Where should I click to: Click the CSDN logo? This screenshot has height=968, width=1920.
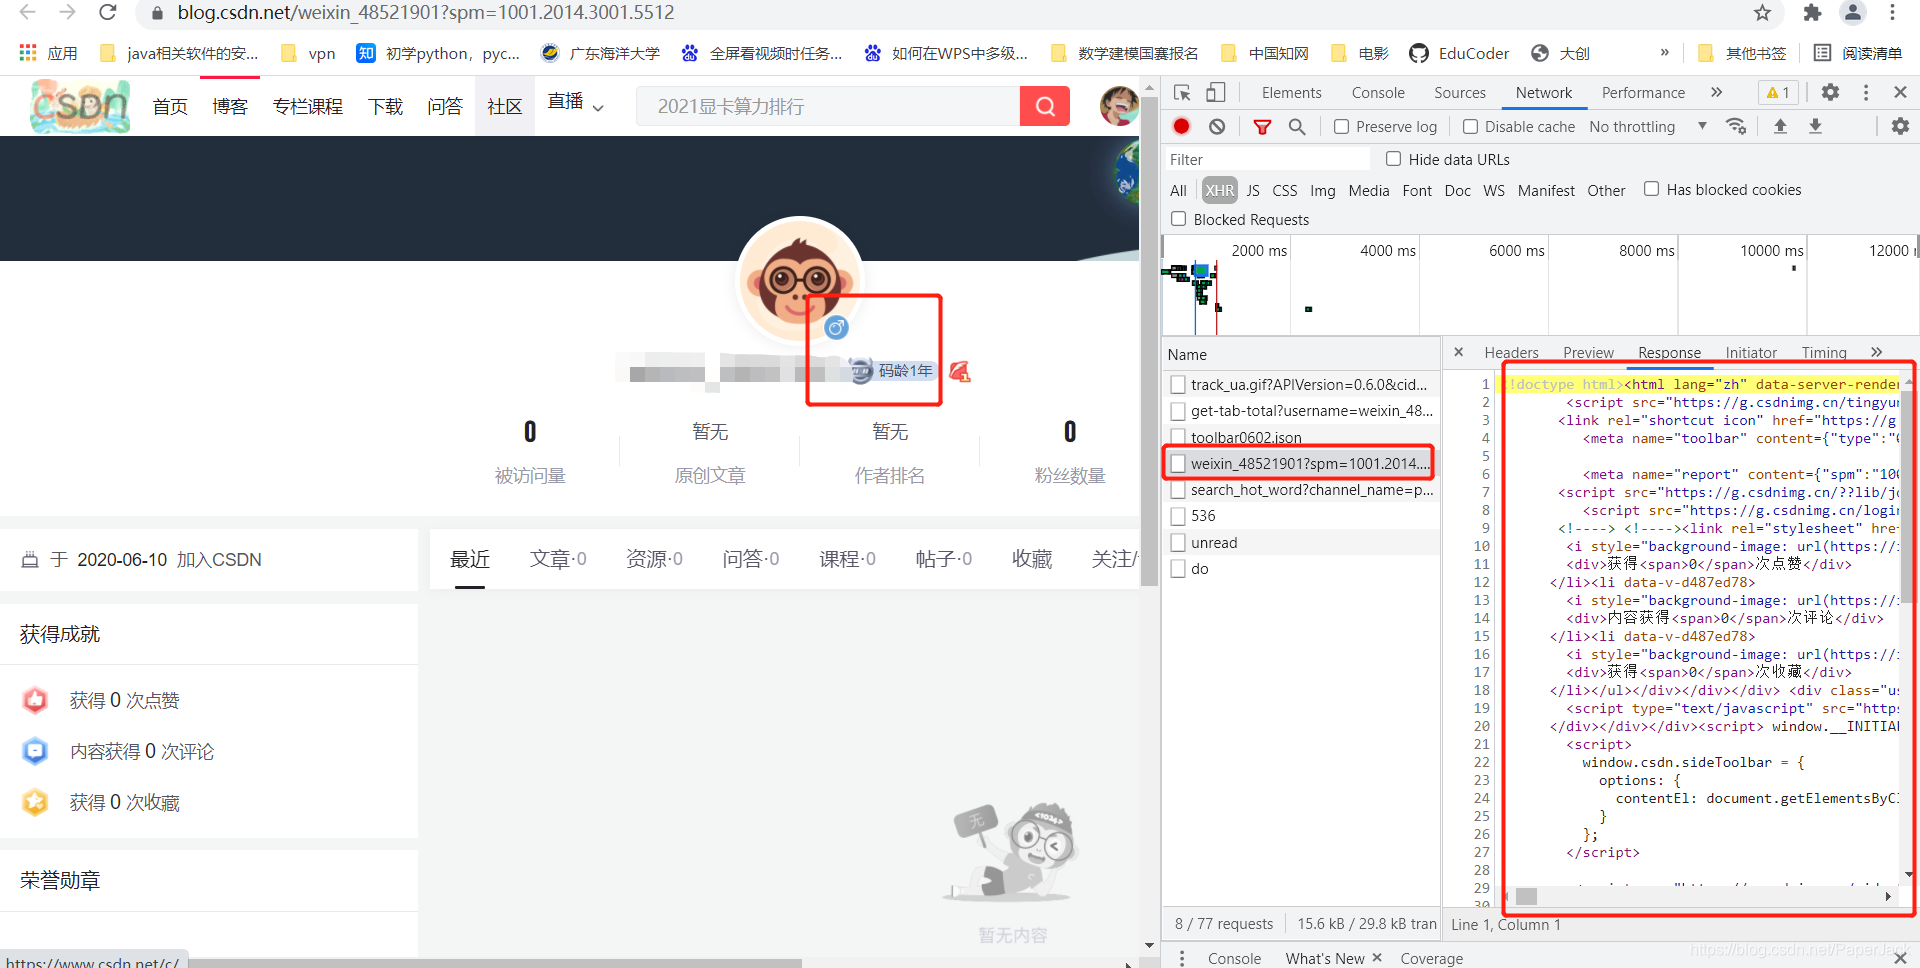80,106
